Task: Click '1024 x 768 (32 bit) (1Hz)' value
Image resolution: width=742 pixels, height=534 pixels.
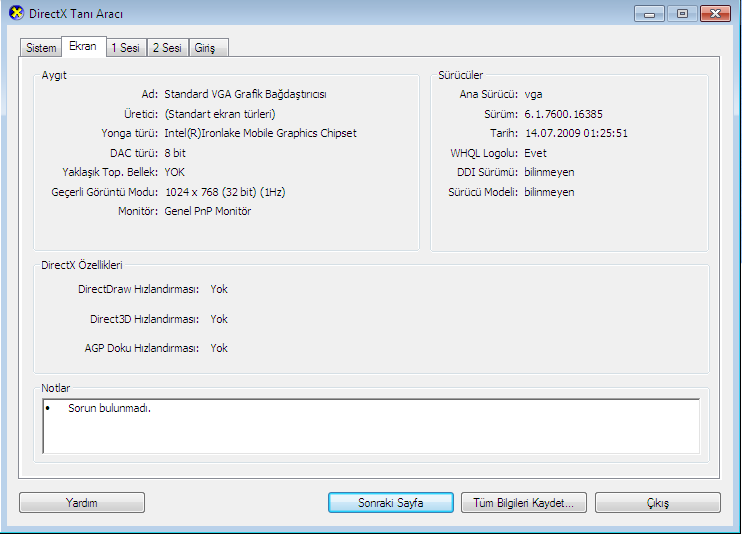Action: [225, 192]
